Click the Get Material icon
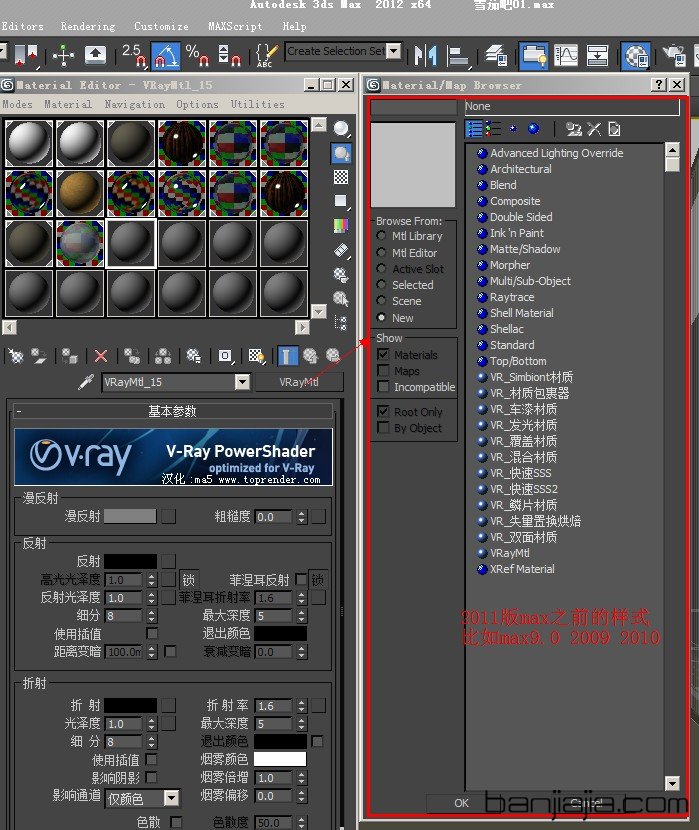 pos(16,356)
